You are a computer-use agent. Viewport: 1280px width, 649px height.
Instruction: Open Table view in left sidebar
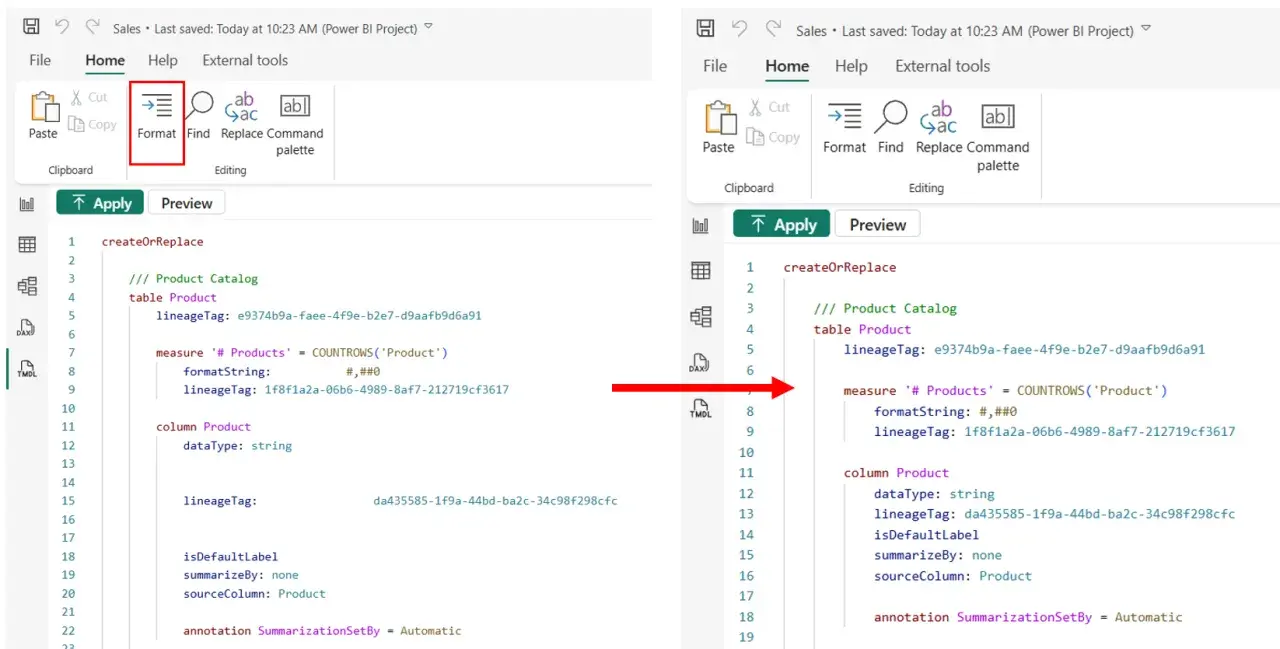[x=27, y=245]
